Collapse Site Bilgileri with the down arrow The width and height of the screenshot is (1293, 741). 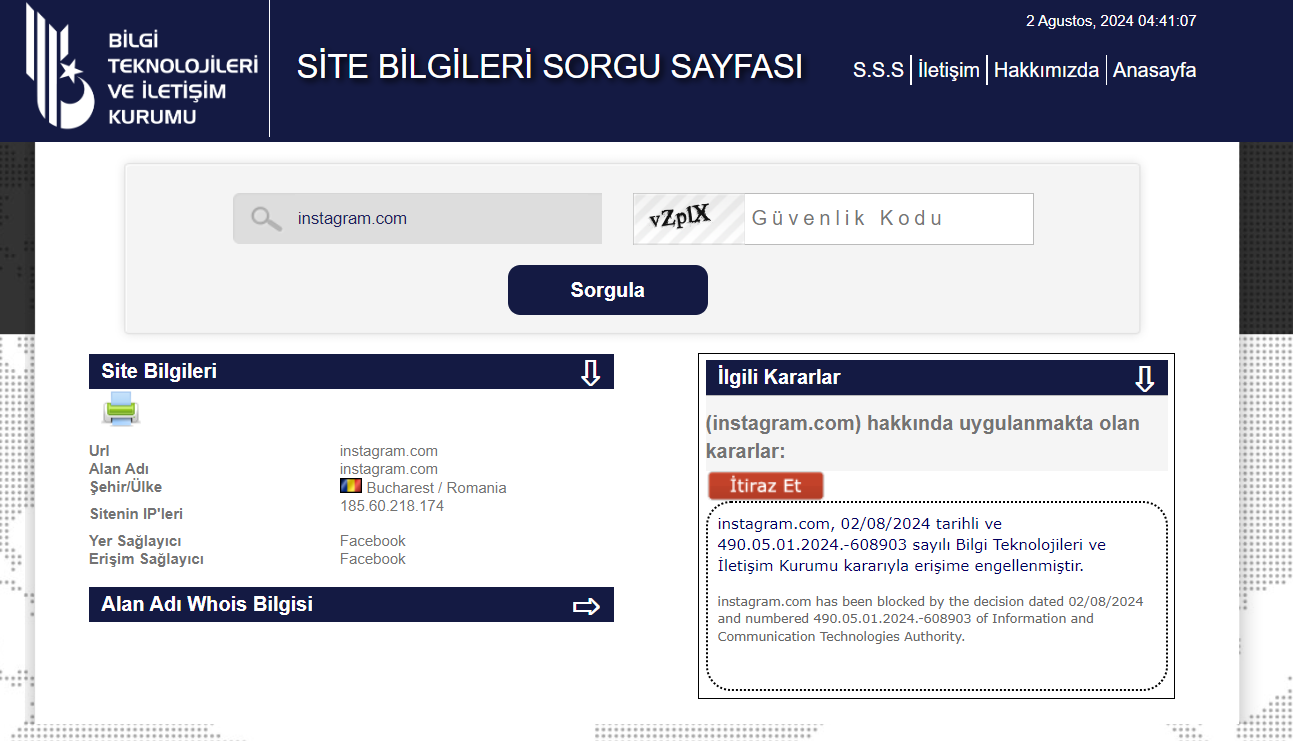(x=590, y=372)
